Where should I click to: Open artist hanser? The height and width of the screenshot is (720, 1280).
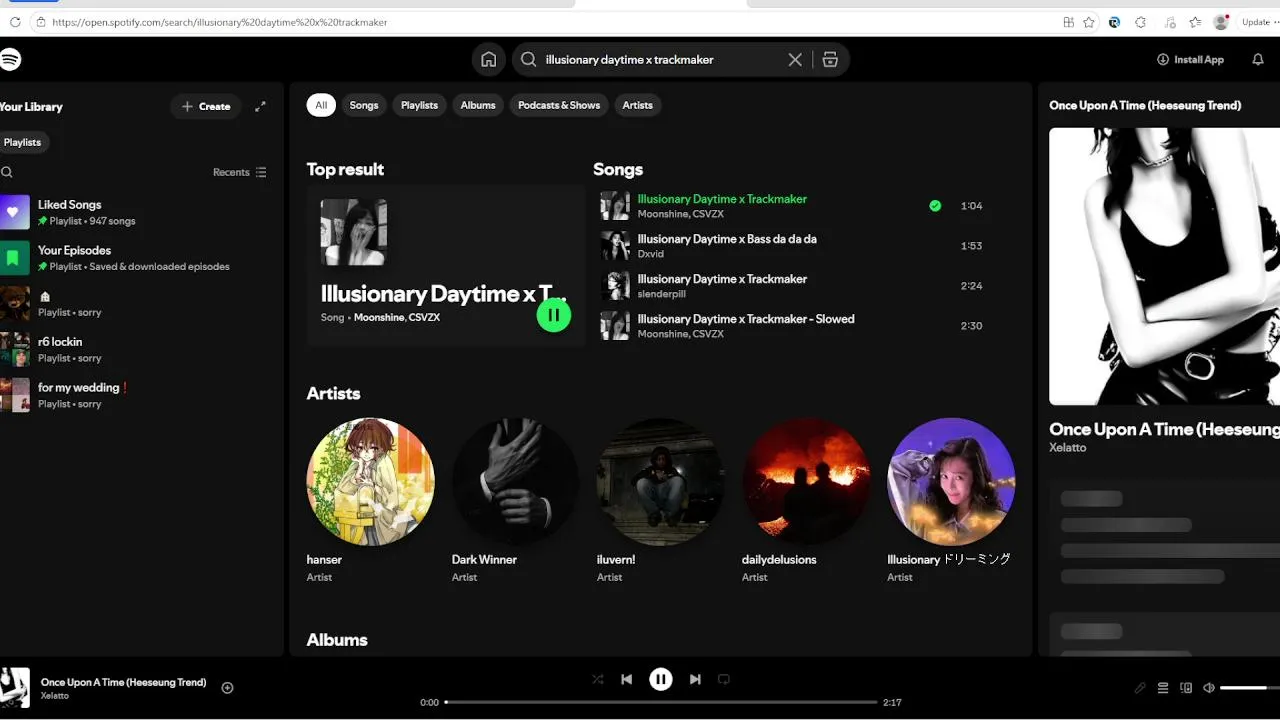tap(370, 500)
